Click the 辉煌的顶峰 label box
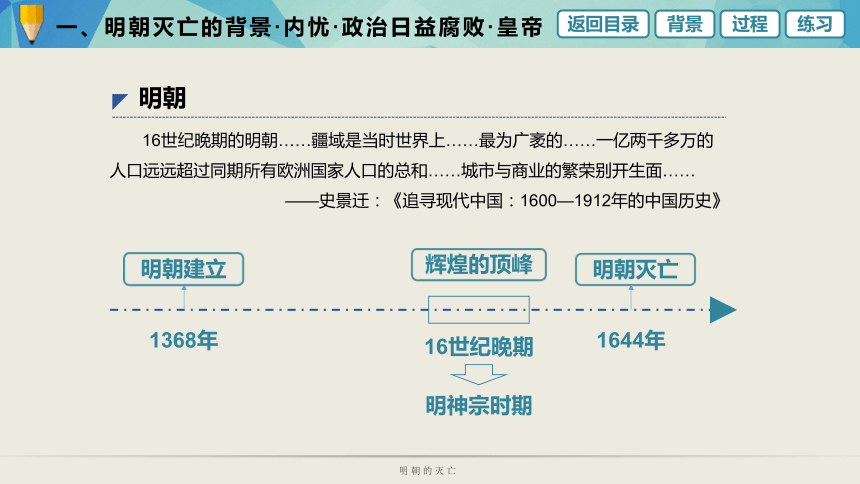Screen dimensions: 860x484 click(479, 264)
